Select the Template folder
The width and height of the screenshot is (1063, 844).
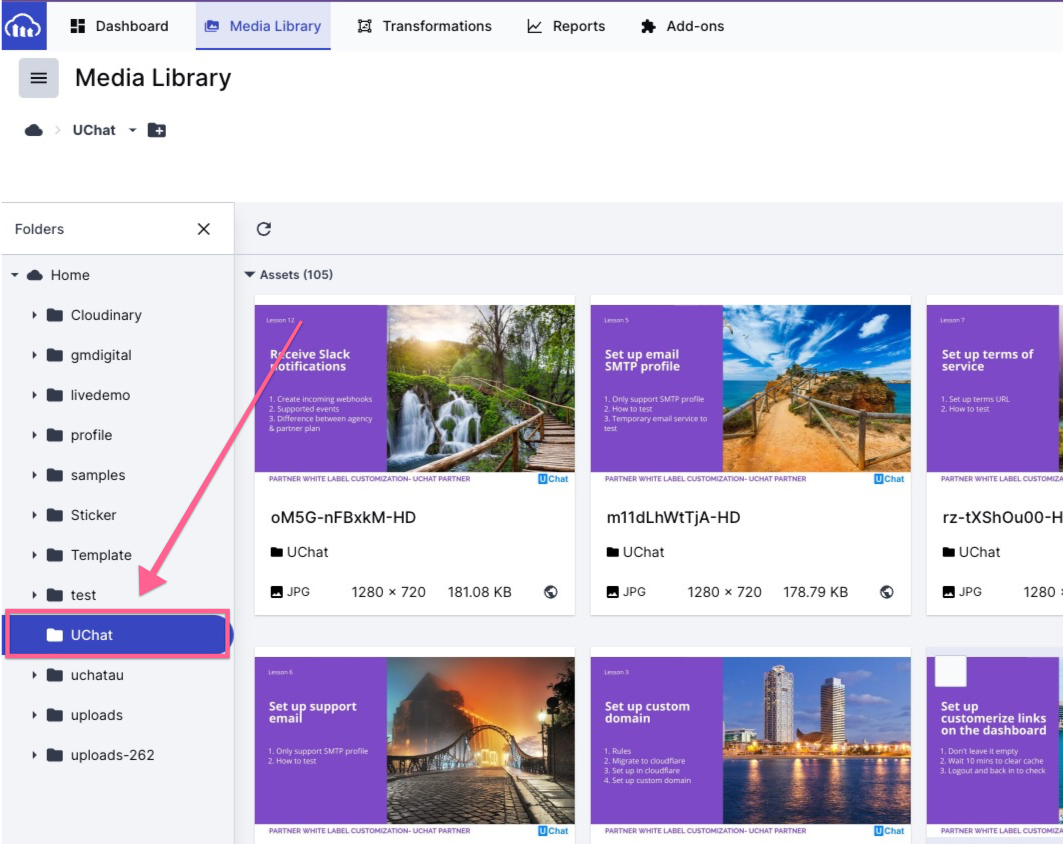click(x=101, y=555)
